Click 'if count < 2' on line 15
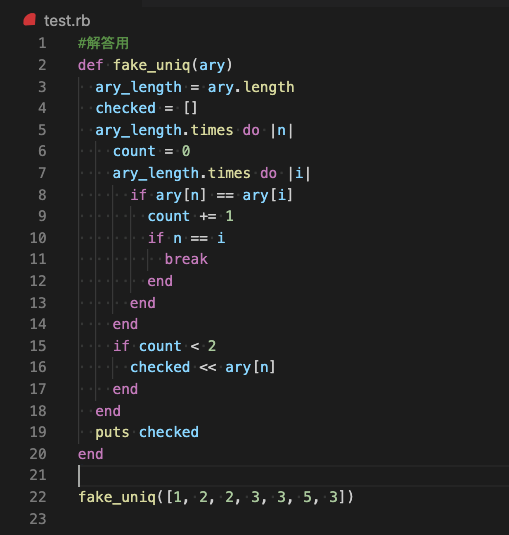Viewport: 509px width, 535px height. tap(164, 346)
